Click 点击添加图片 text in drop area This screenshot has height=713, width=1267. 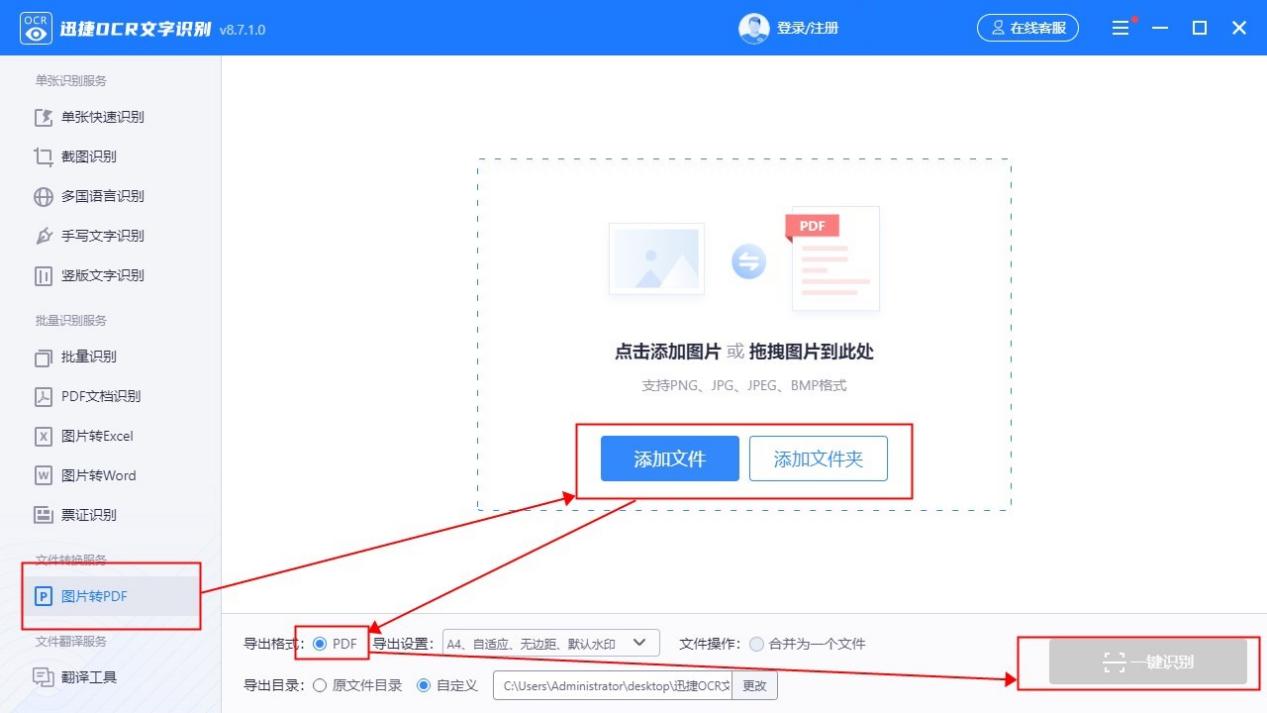pos(667,352)
